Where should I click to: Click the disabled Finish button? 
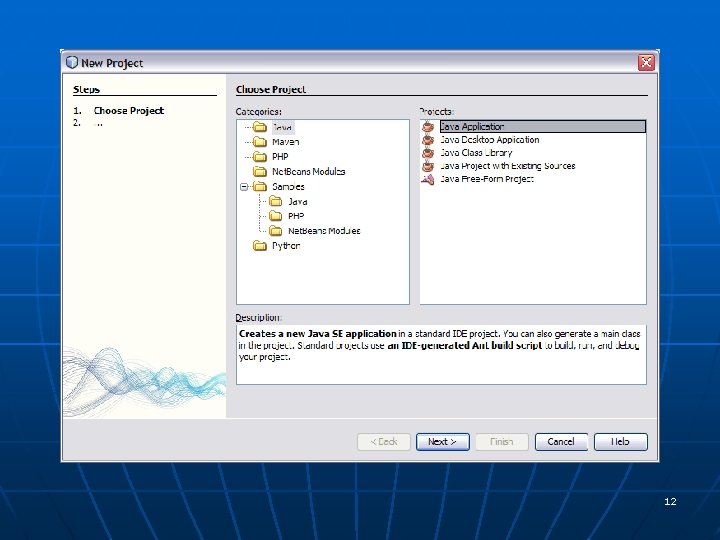[502, 442]
